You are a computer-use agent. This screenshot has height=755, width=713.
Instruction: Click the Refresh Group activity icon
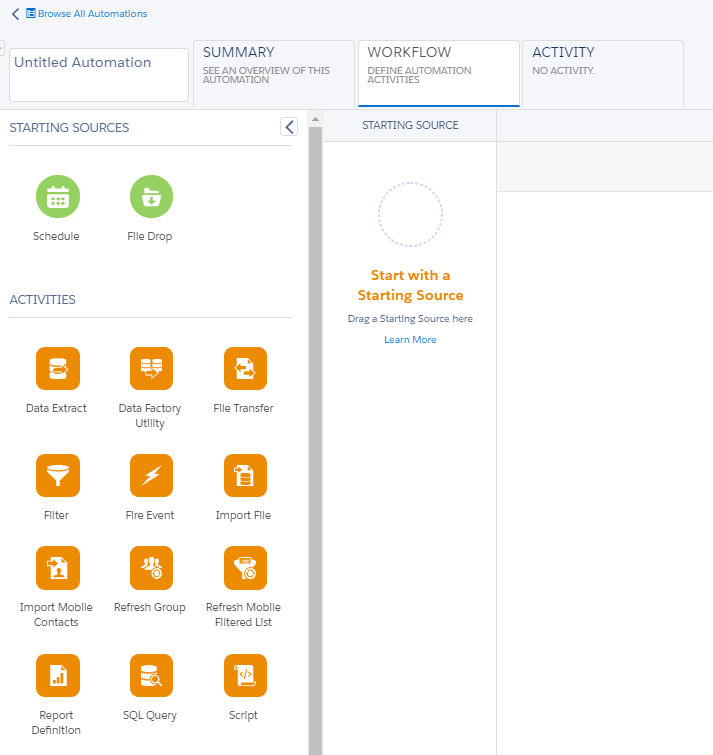[151, 568]
